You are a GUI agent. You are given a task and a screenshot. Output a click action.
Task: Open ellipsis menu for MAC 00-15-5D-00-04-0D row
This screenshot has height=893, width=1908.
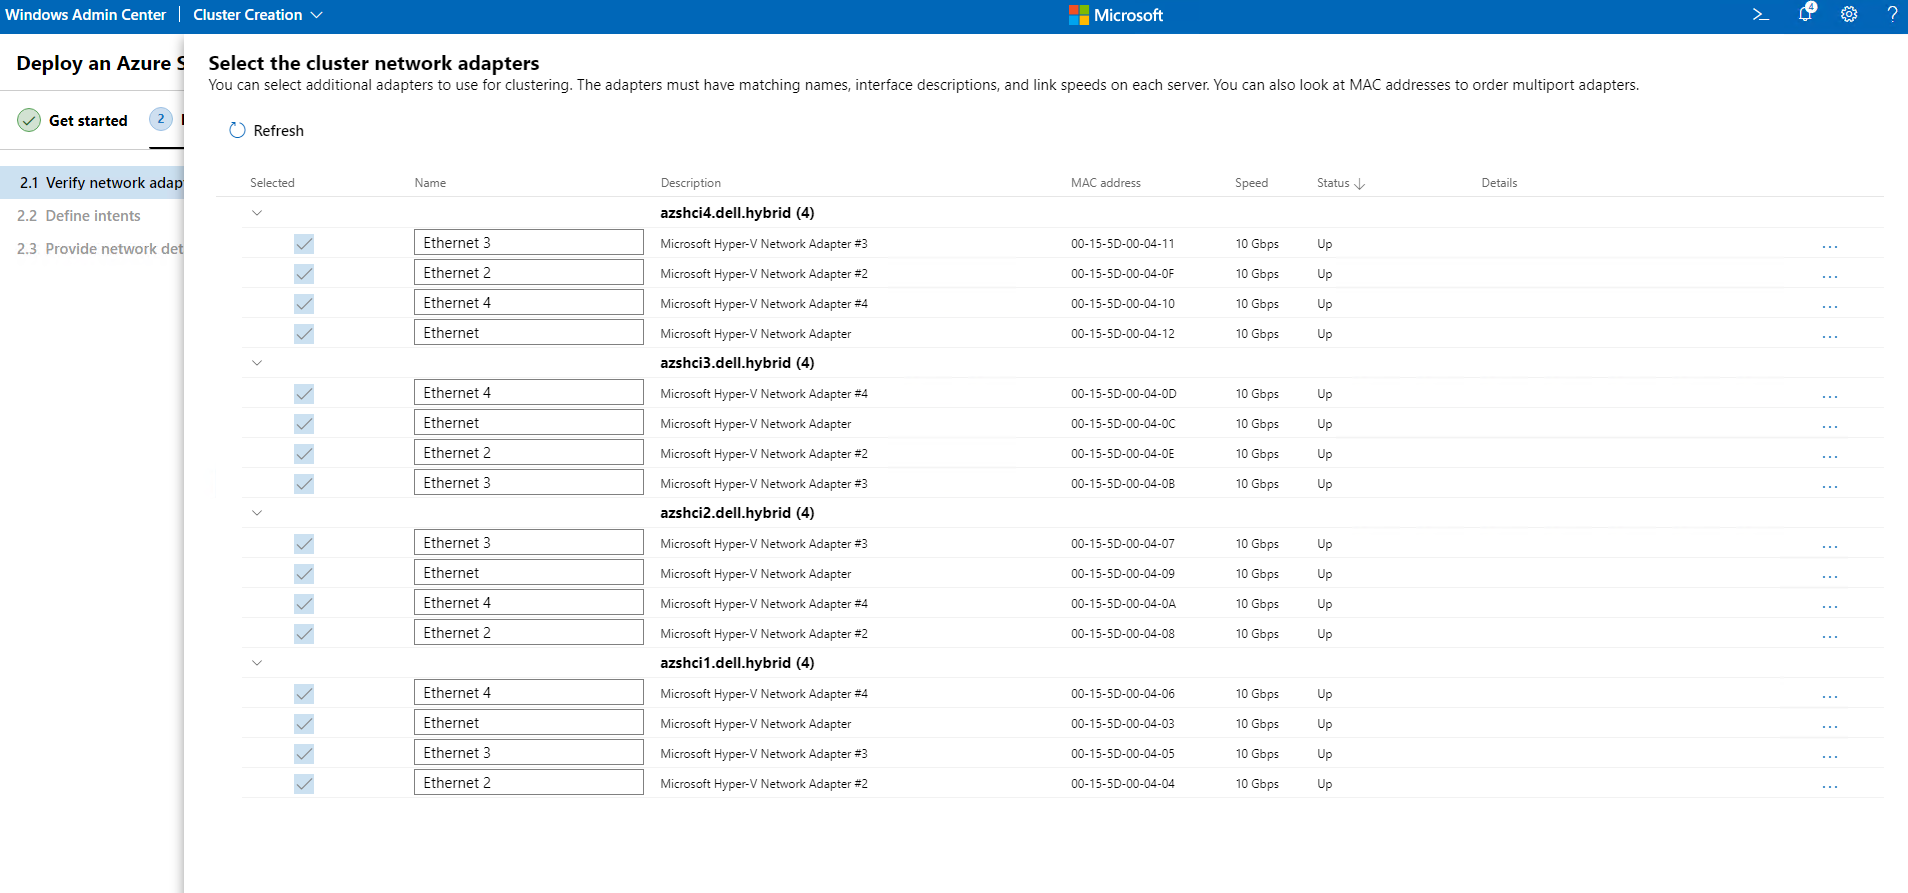click(1829, 395)
